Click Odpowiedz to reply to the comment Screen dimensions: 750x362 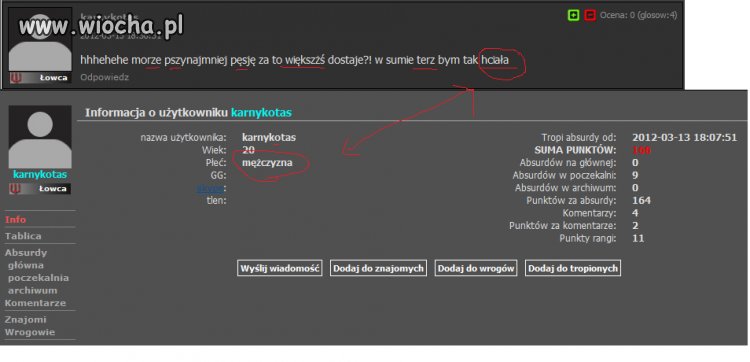[104, 77]
